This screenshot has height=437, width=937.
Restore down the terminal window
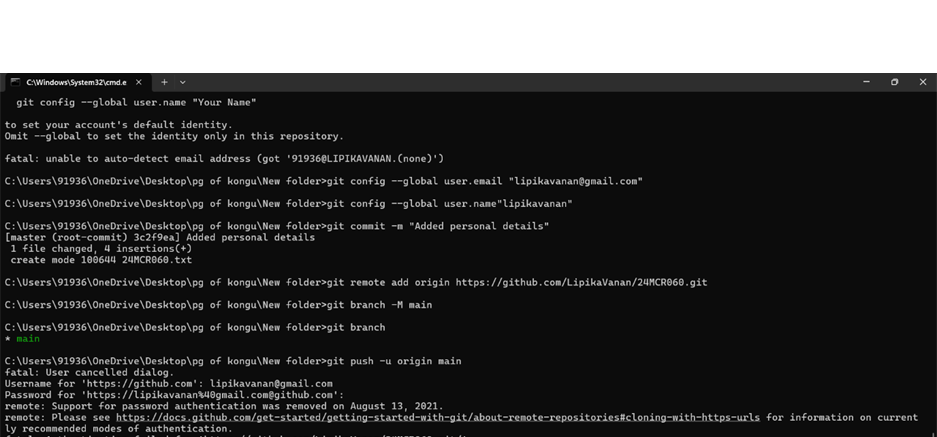[895, 82]
